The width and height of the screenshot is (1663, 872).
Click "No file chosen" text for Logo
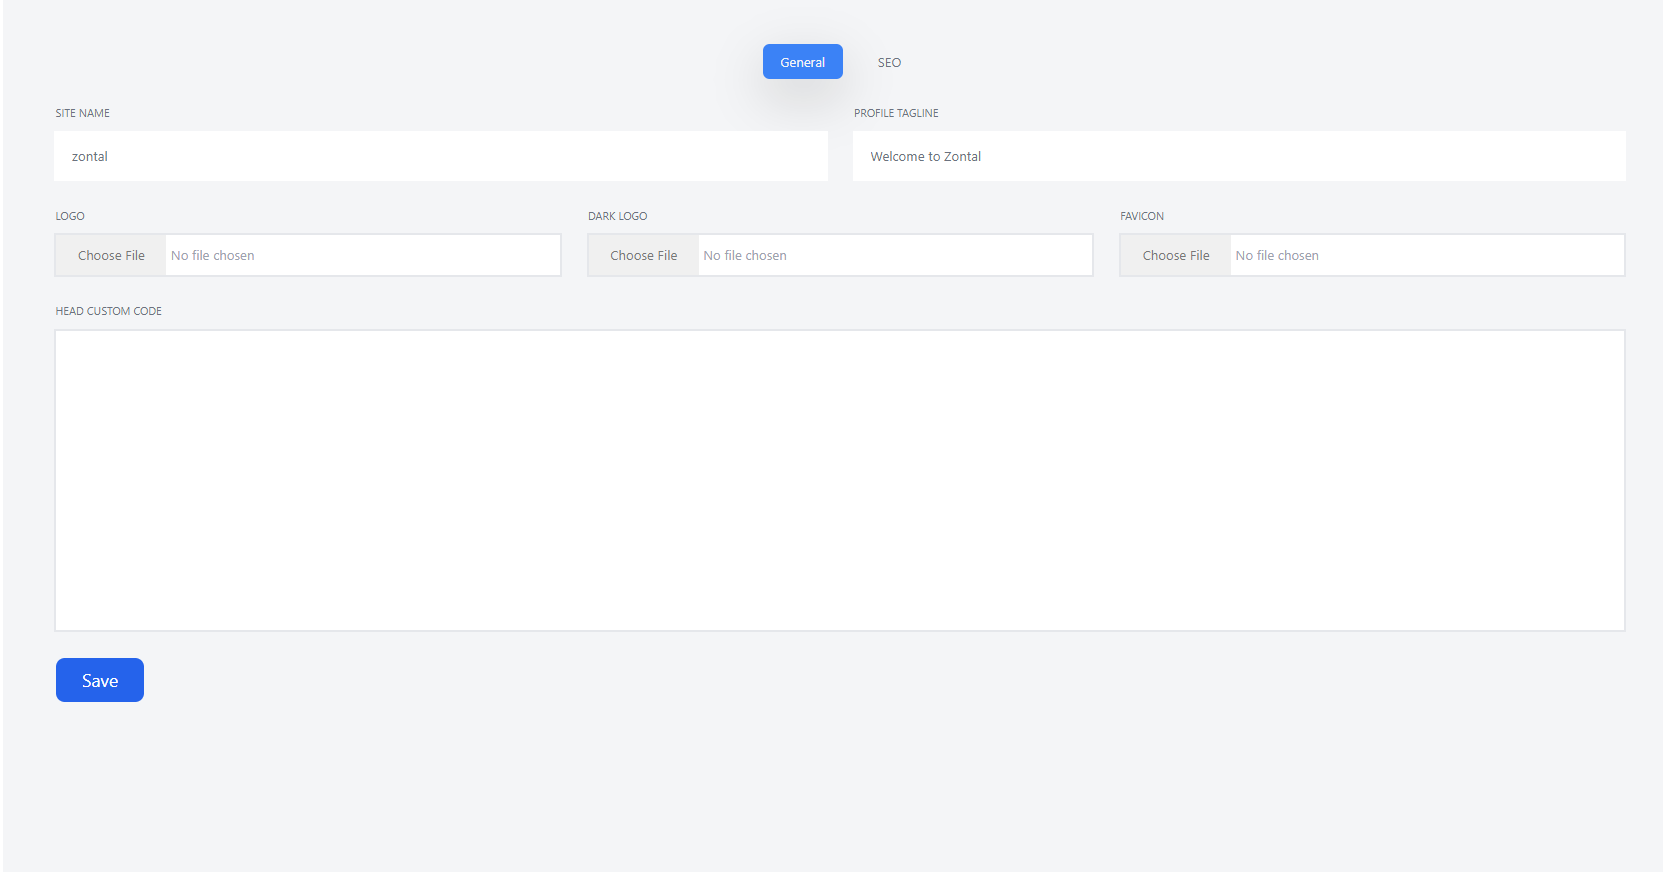pos(213,256)
